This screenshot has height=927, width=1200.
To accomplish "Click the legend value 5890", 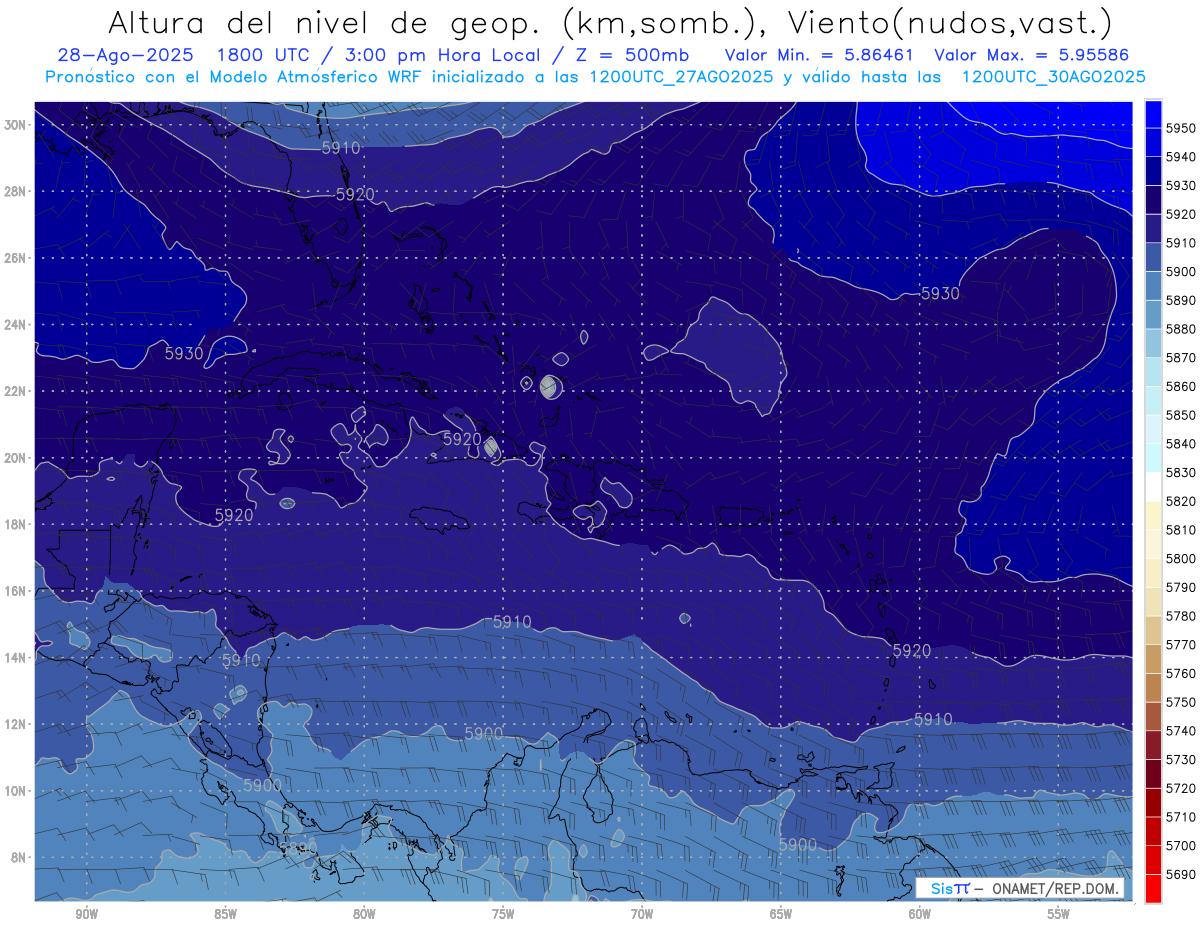I will click(1181, 300).
